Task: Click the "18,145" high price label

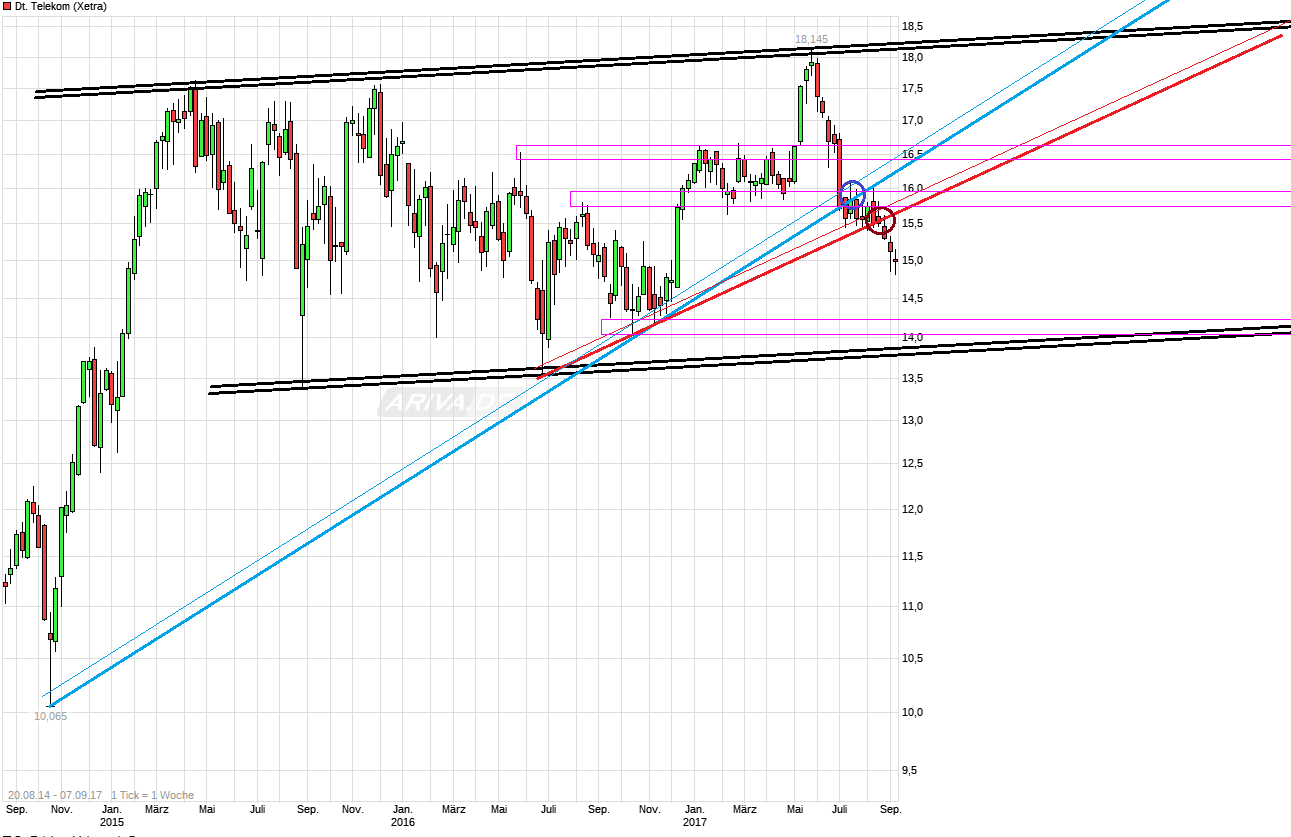Action: click(x=811, y=40)
